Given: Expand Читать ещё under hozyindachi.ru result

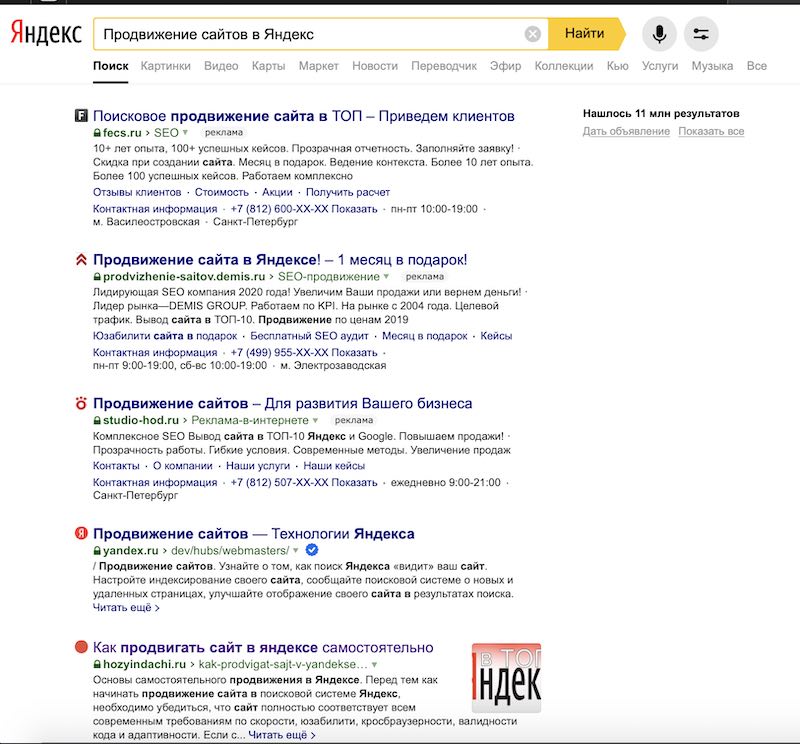Looking at the screenshot, I should [x=282, y=735].
